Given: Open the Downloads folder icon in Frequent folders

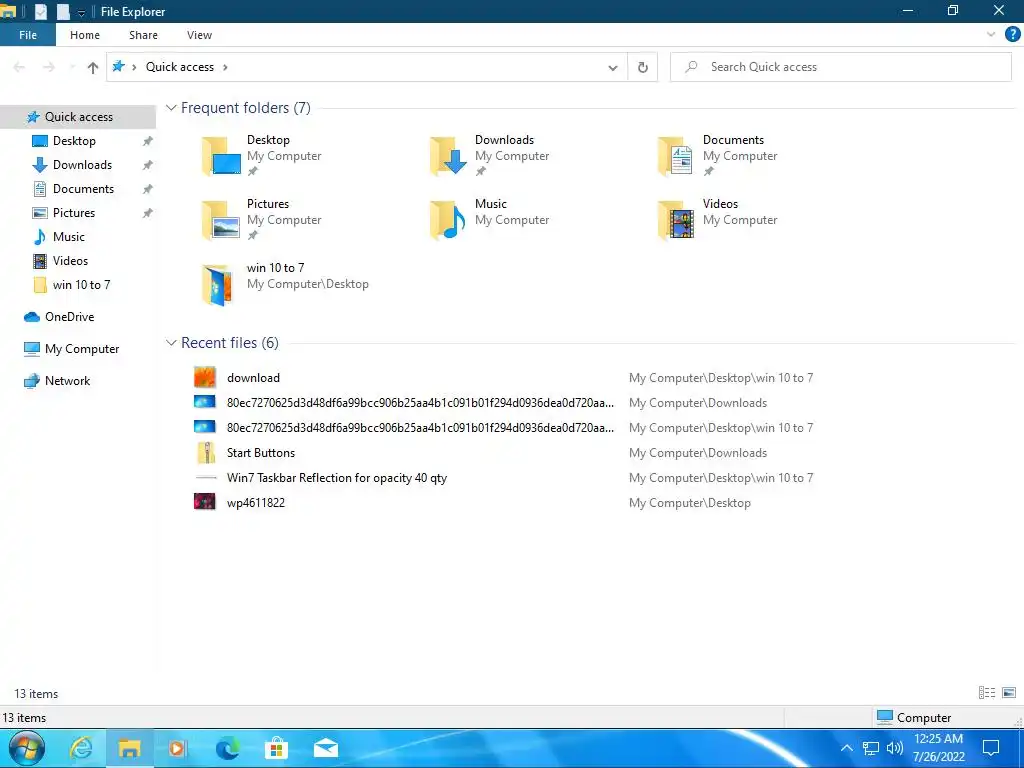Looking at the screenshot, I should [449, 156].
